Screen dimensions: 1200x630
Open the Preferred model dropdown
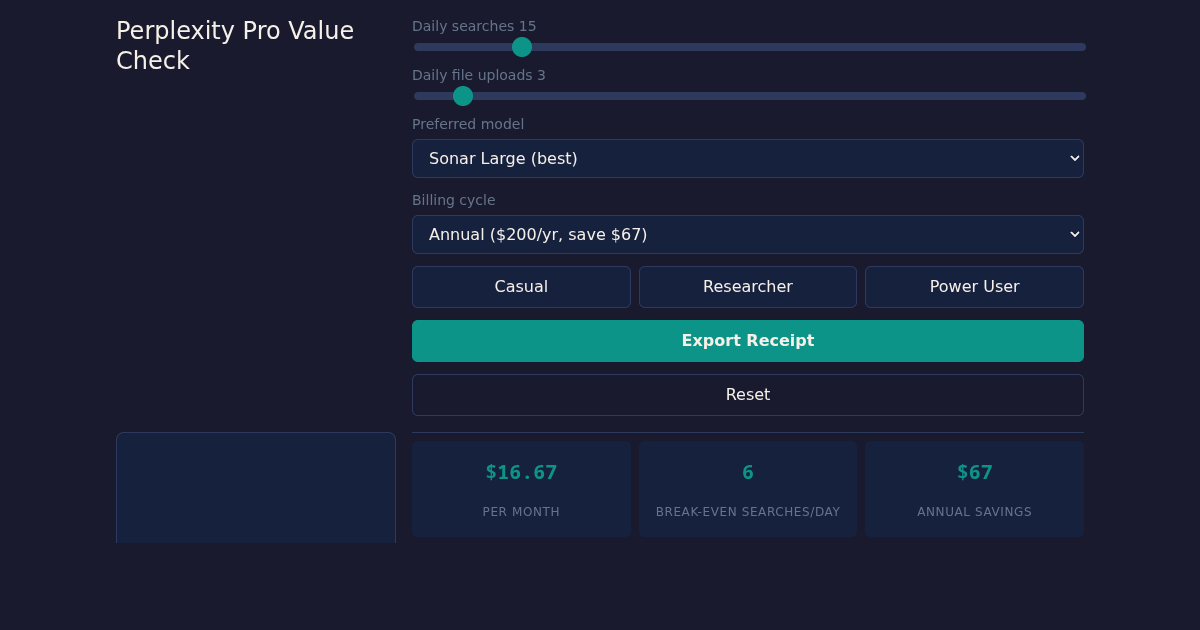(x=748, y=158)
